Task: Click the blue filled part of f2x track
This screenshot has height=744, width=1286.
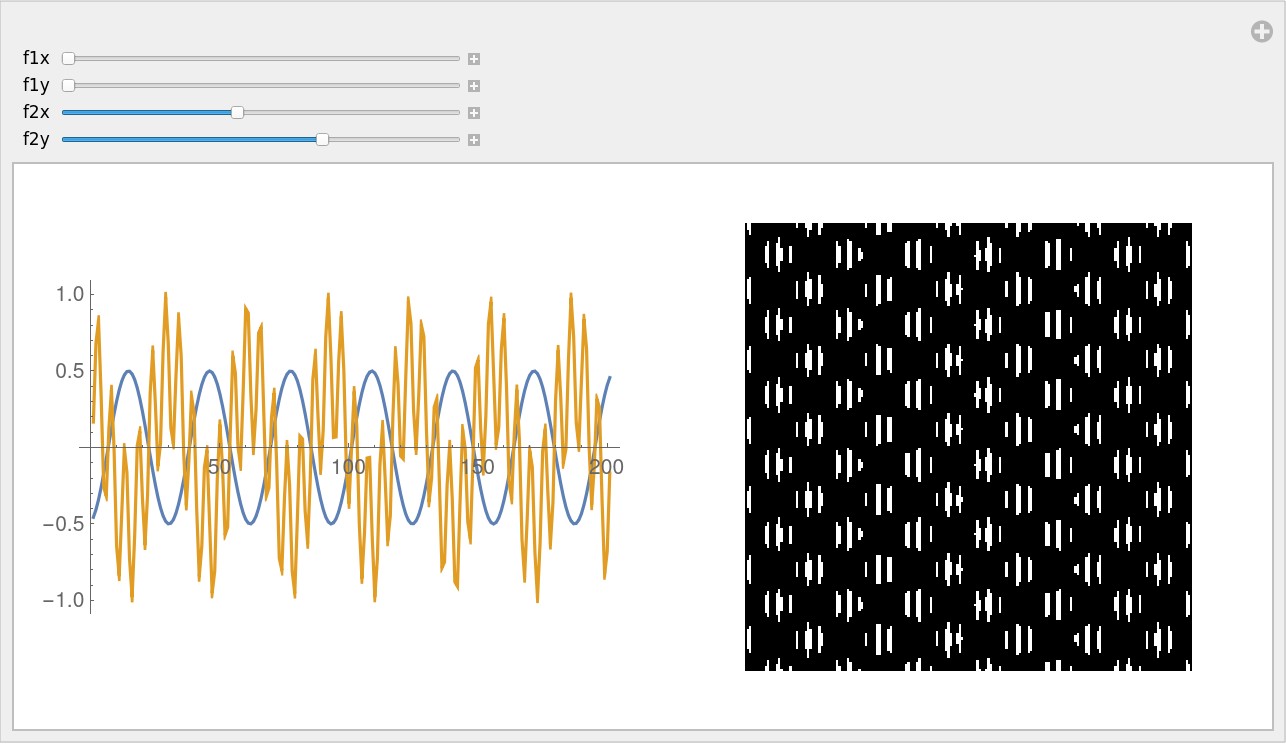Action: pyautogui.click(x=148, y=113)
